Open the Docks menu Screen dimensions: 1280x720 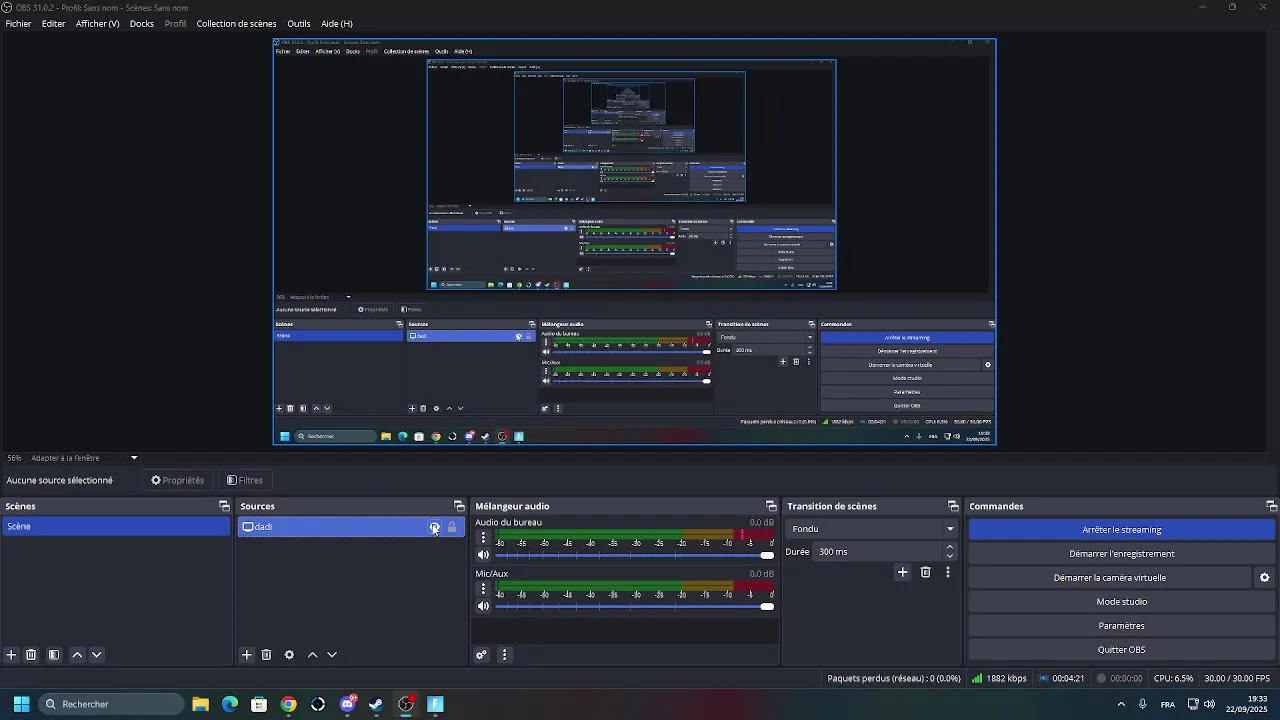click(x=142, y=23)
